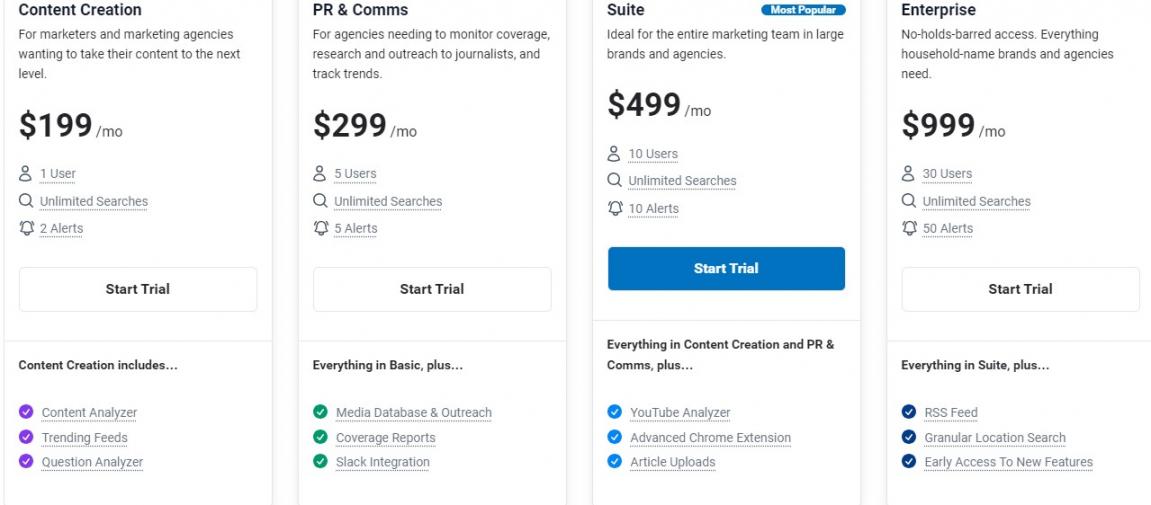1151x505 pixels.
Task: Click the bell icon next to 10 Alerts
Action: pyautogui.click(x=615, y=208)
